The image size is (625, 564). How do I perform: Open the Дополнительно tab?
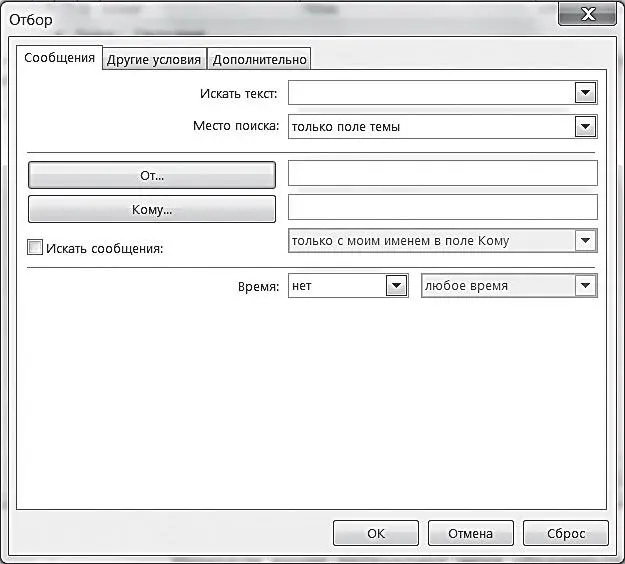[259, 59]
